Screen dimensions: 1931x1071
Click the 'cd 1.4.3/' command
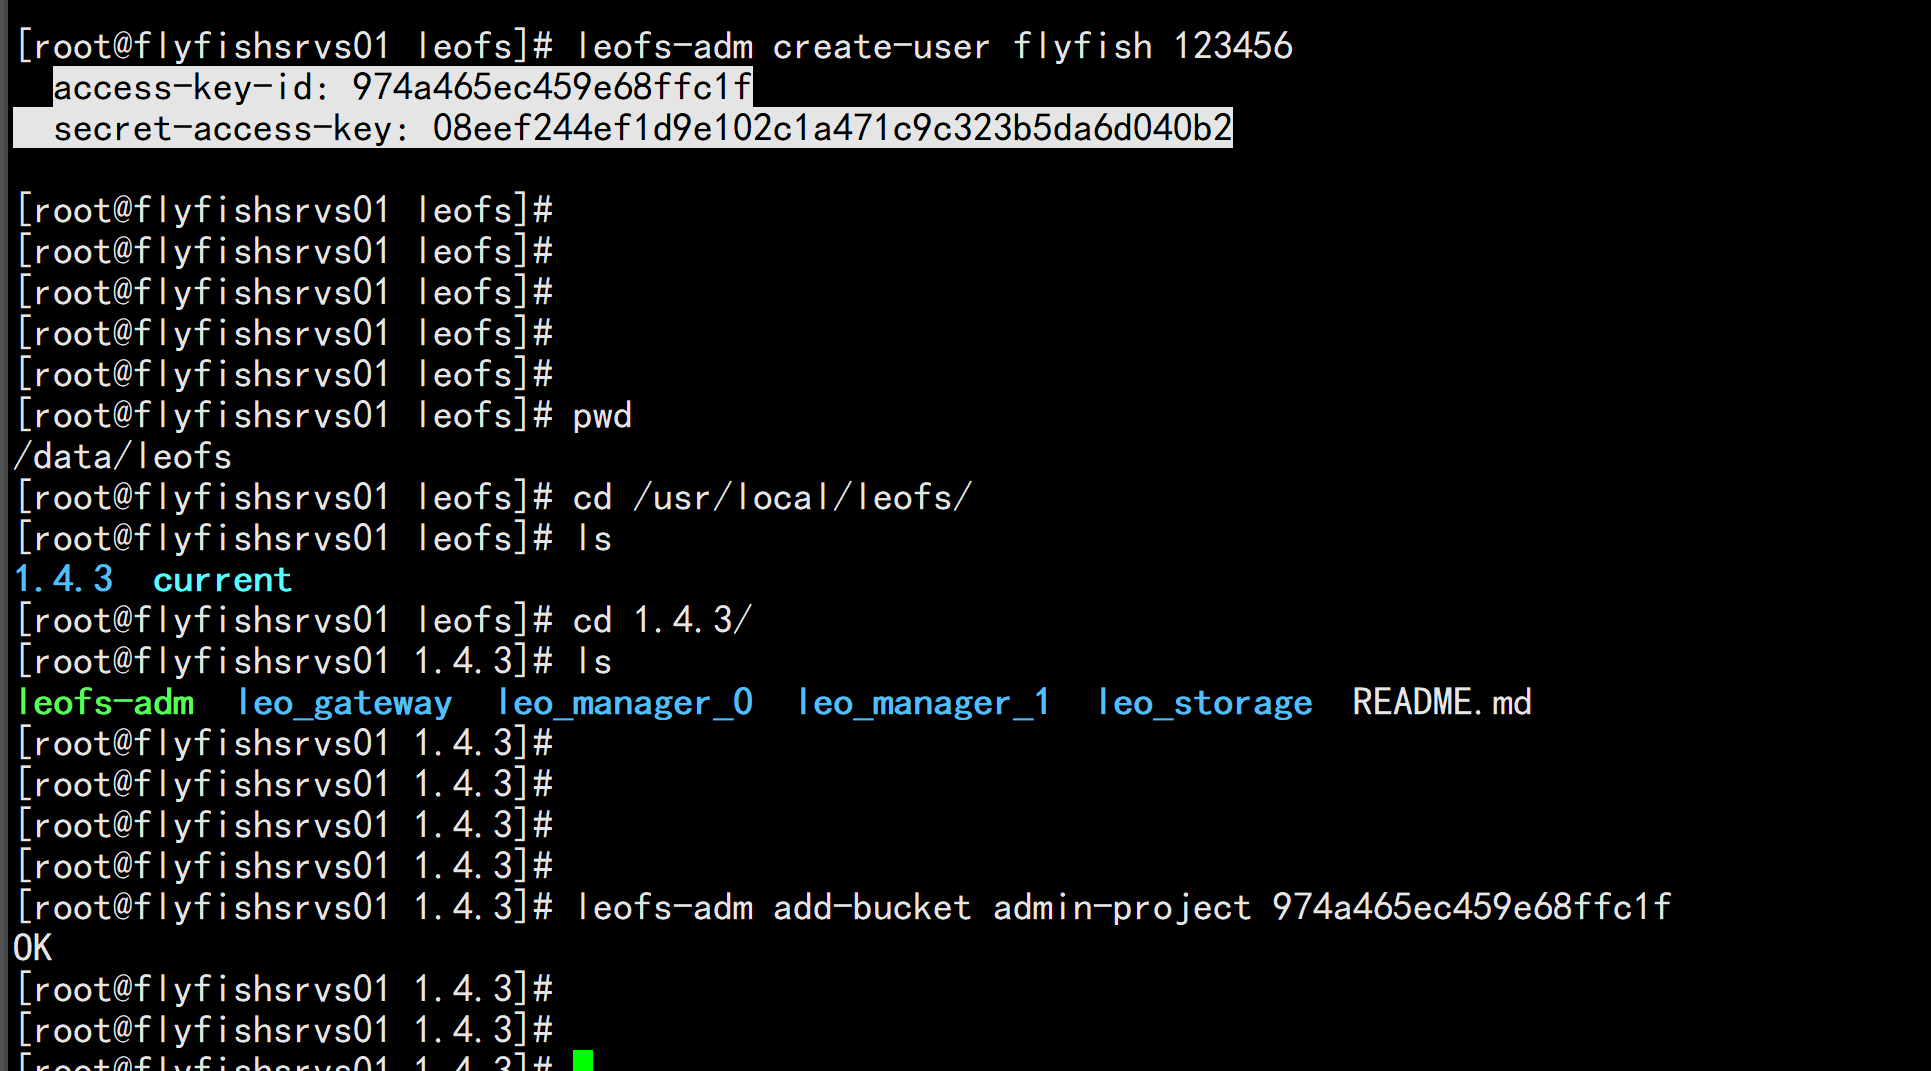coord(662,621)
